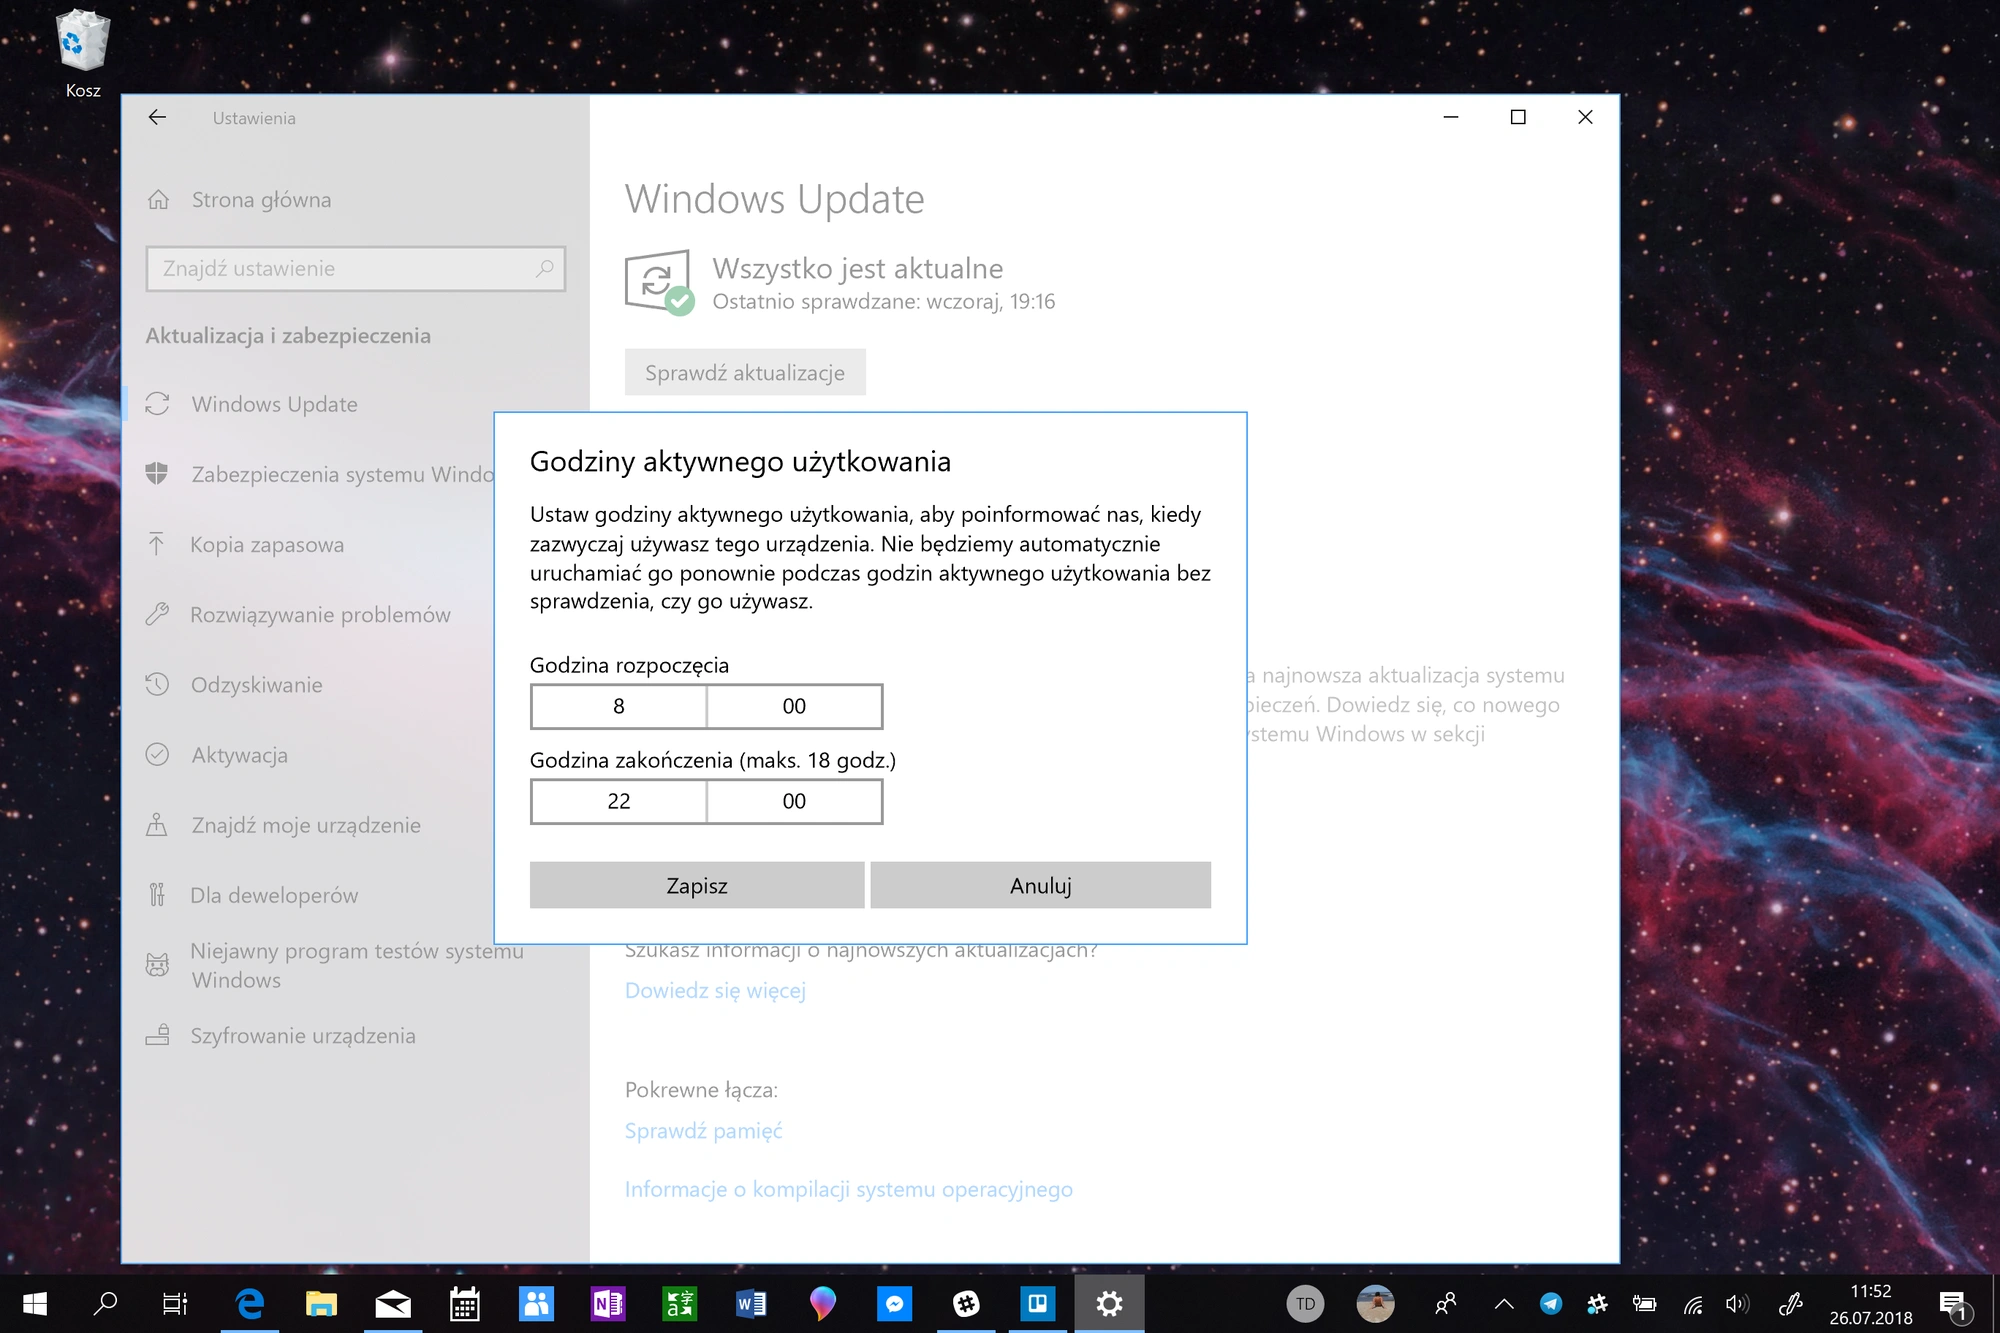Open the Mail app taskbar icon

[x=393, y=1303]
